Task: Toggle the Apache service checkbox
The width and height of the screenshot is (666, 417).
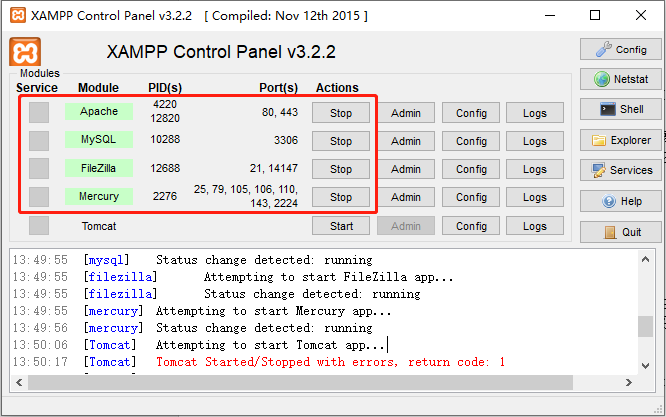Action: (39, 113)
